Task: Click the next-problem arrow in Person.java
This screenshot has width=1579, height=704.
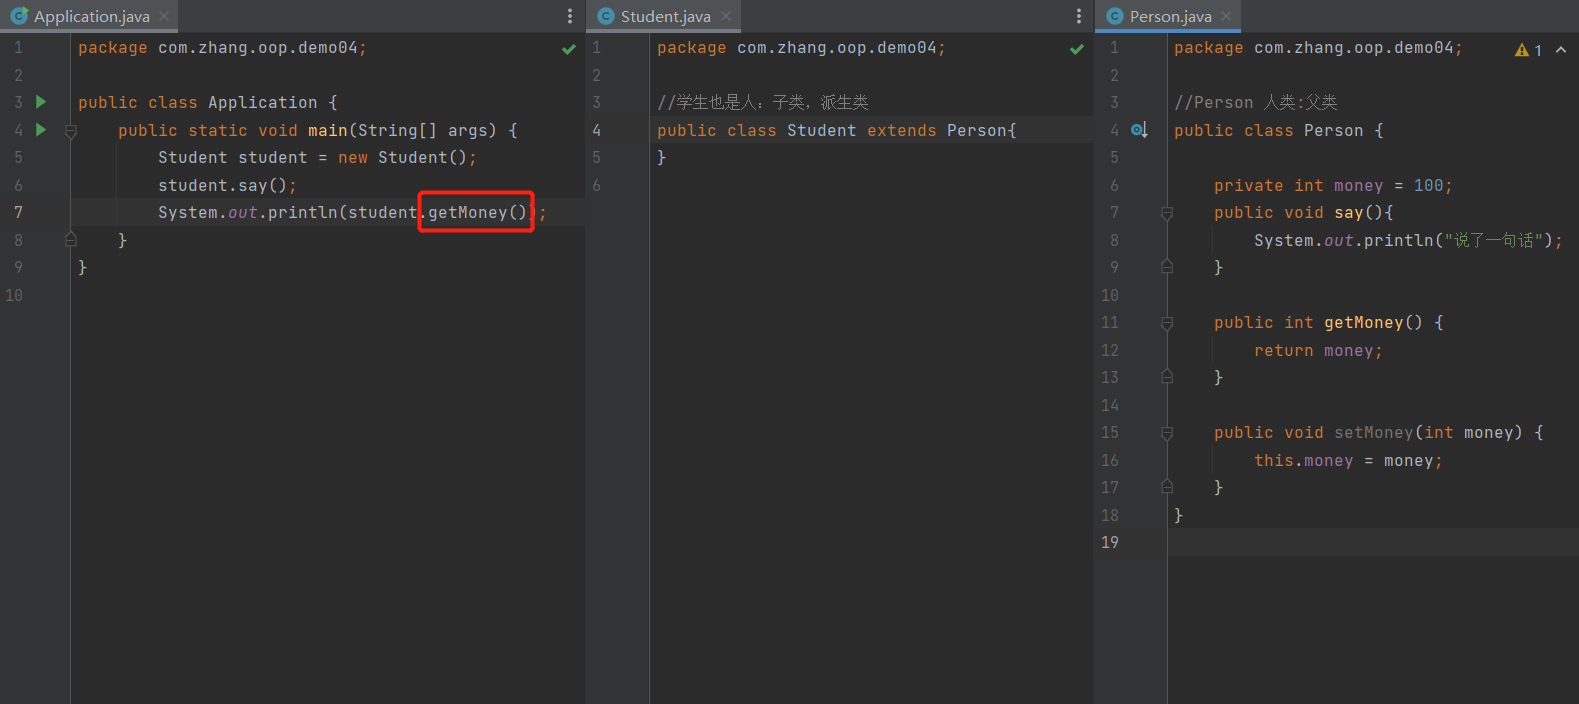Action: [1561, 50]
